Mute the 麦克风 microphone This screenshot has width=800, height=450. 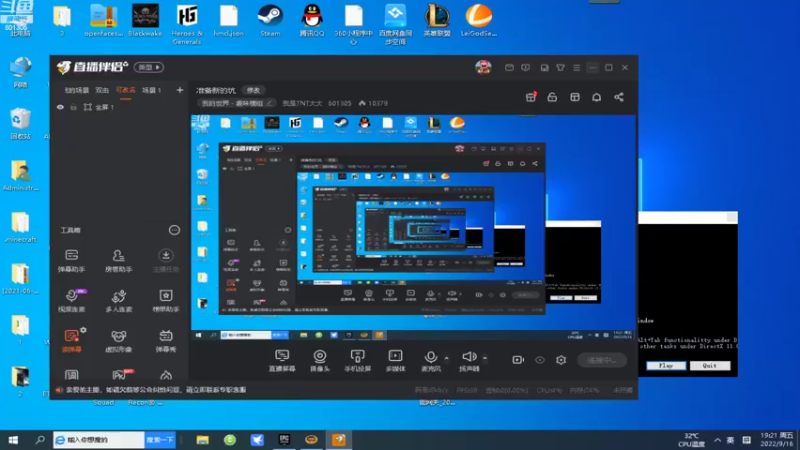[x=431, y=360]
